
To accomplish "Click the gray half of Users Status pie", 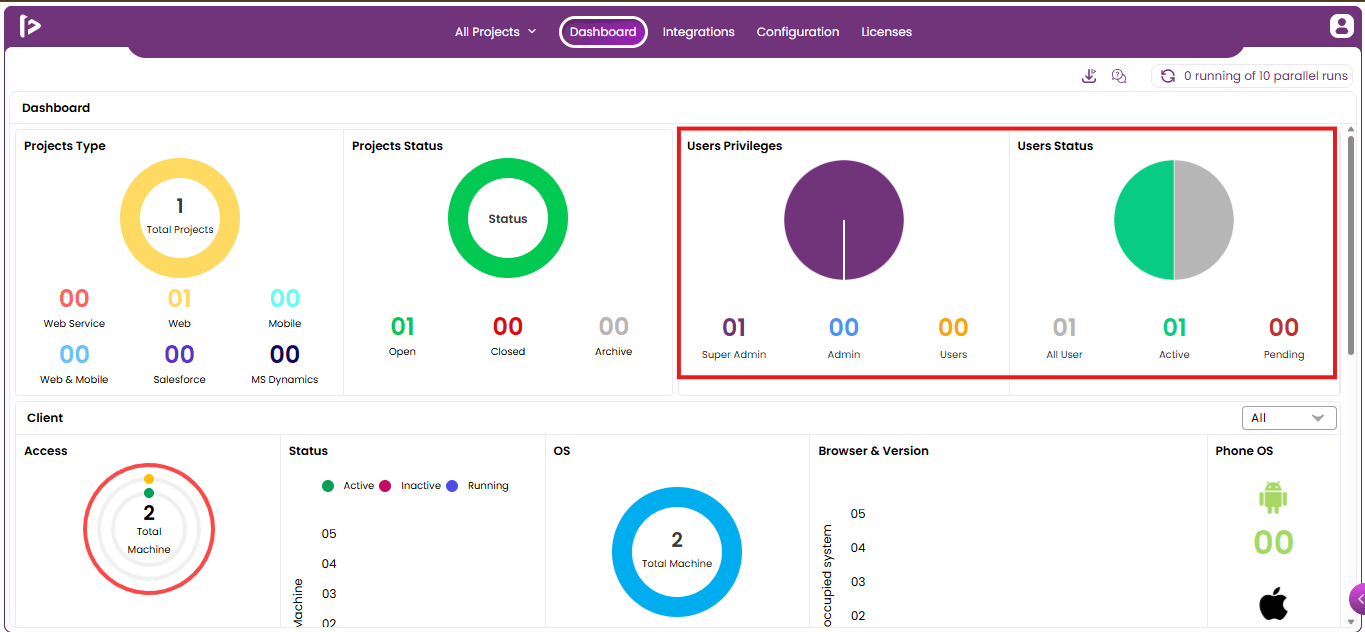I will tap(1204, 220).
